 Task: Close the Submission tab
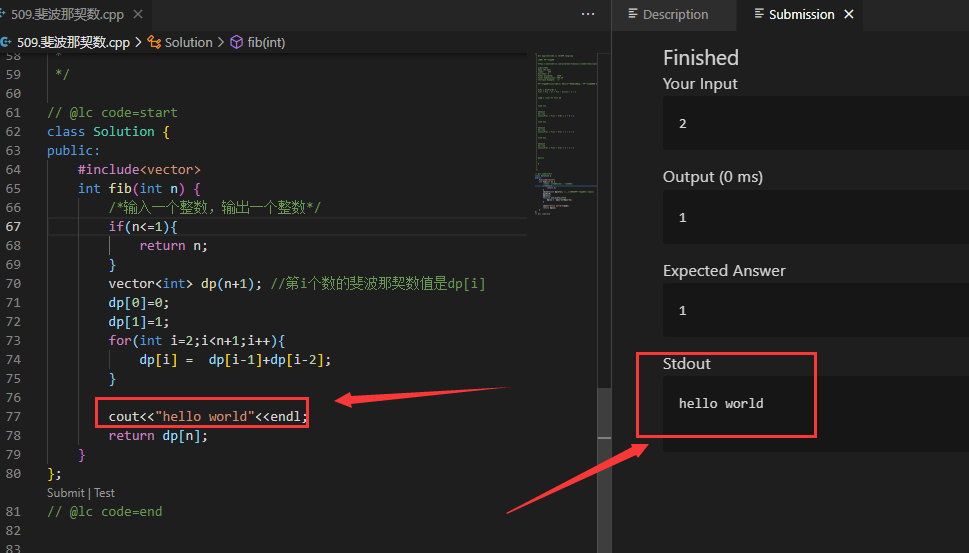[849, 14]
